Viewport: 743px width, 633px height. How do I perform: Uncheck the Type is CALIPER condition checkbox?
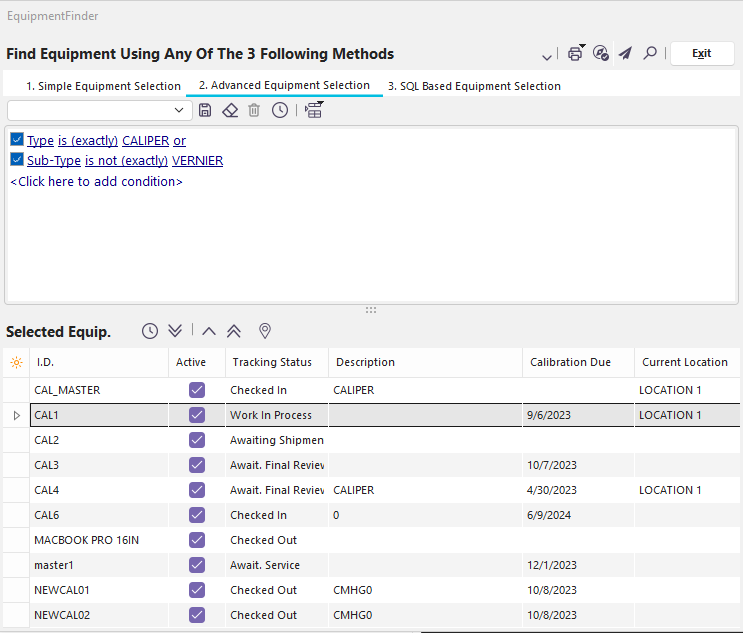pyautogui.click(x=17, y=140)
